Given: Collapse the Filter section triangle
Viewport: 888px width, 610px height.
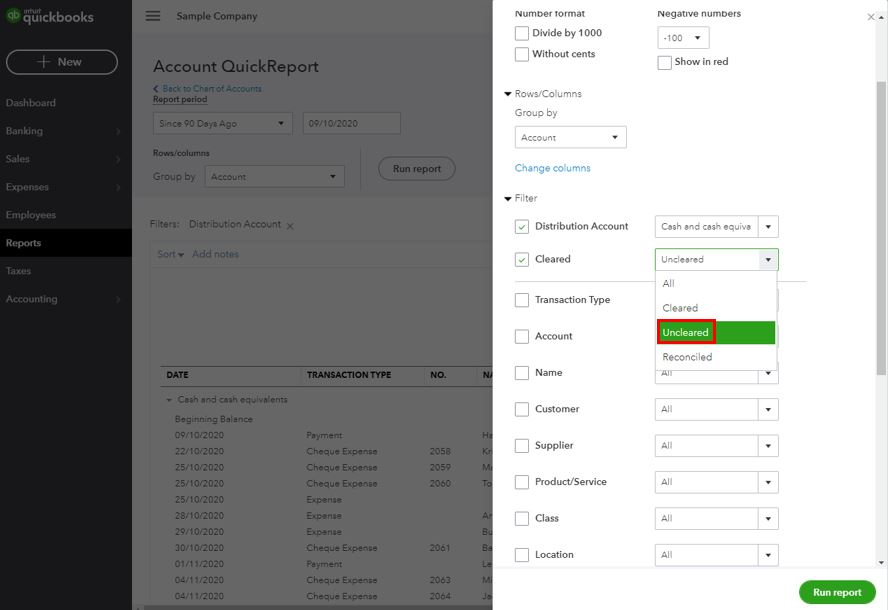Looking at the screenshot, I should [508, 199].
